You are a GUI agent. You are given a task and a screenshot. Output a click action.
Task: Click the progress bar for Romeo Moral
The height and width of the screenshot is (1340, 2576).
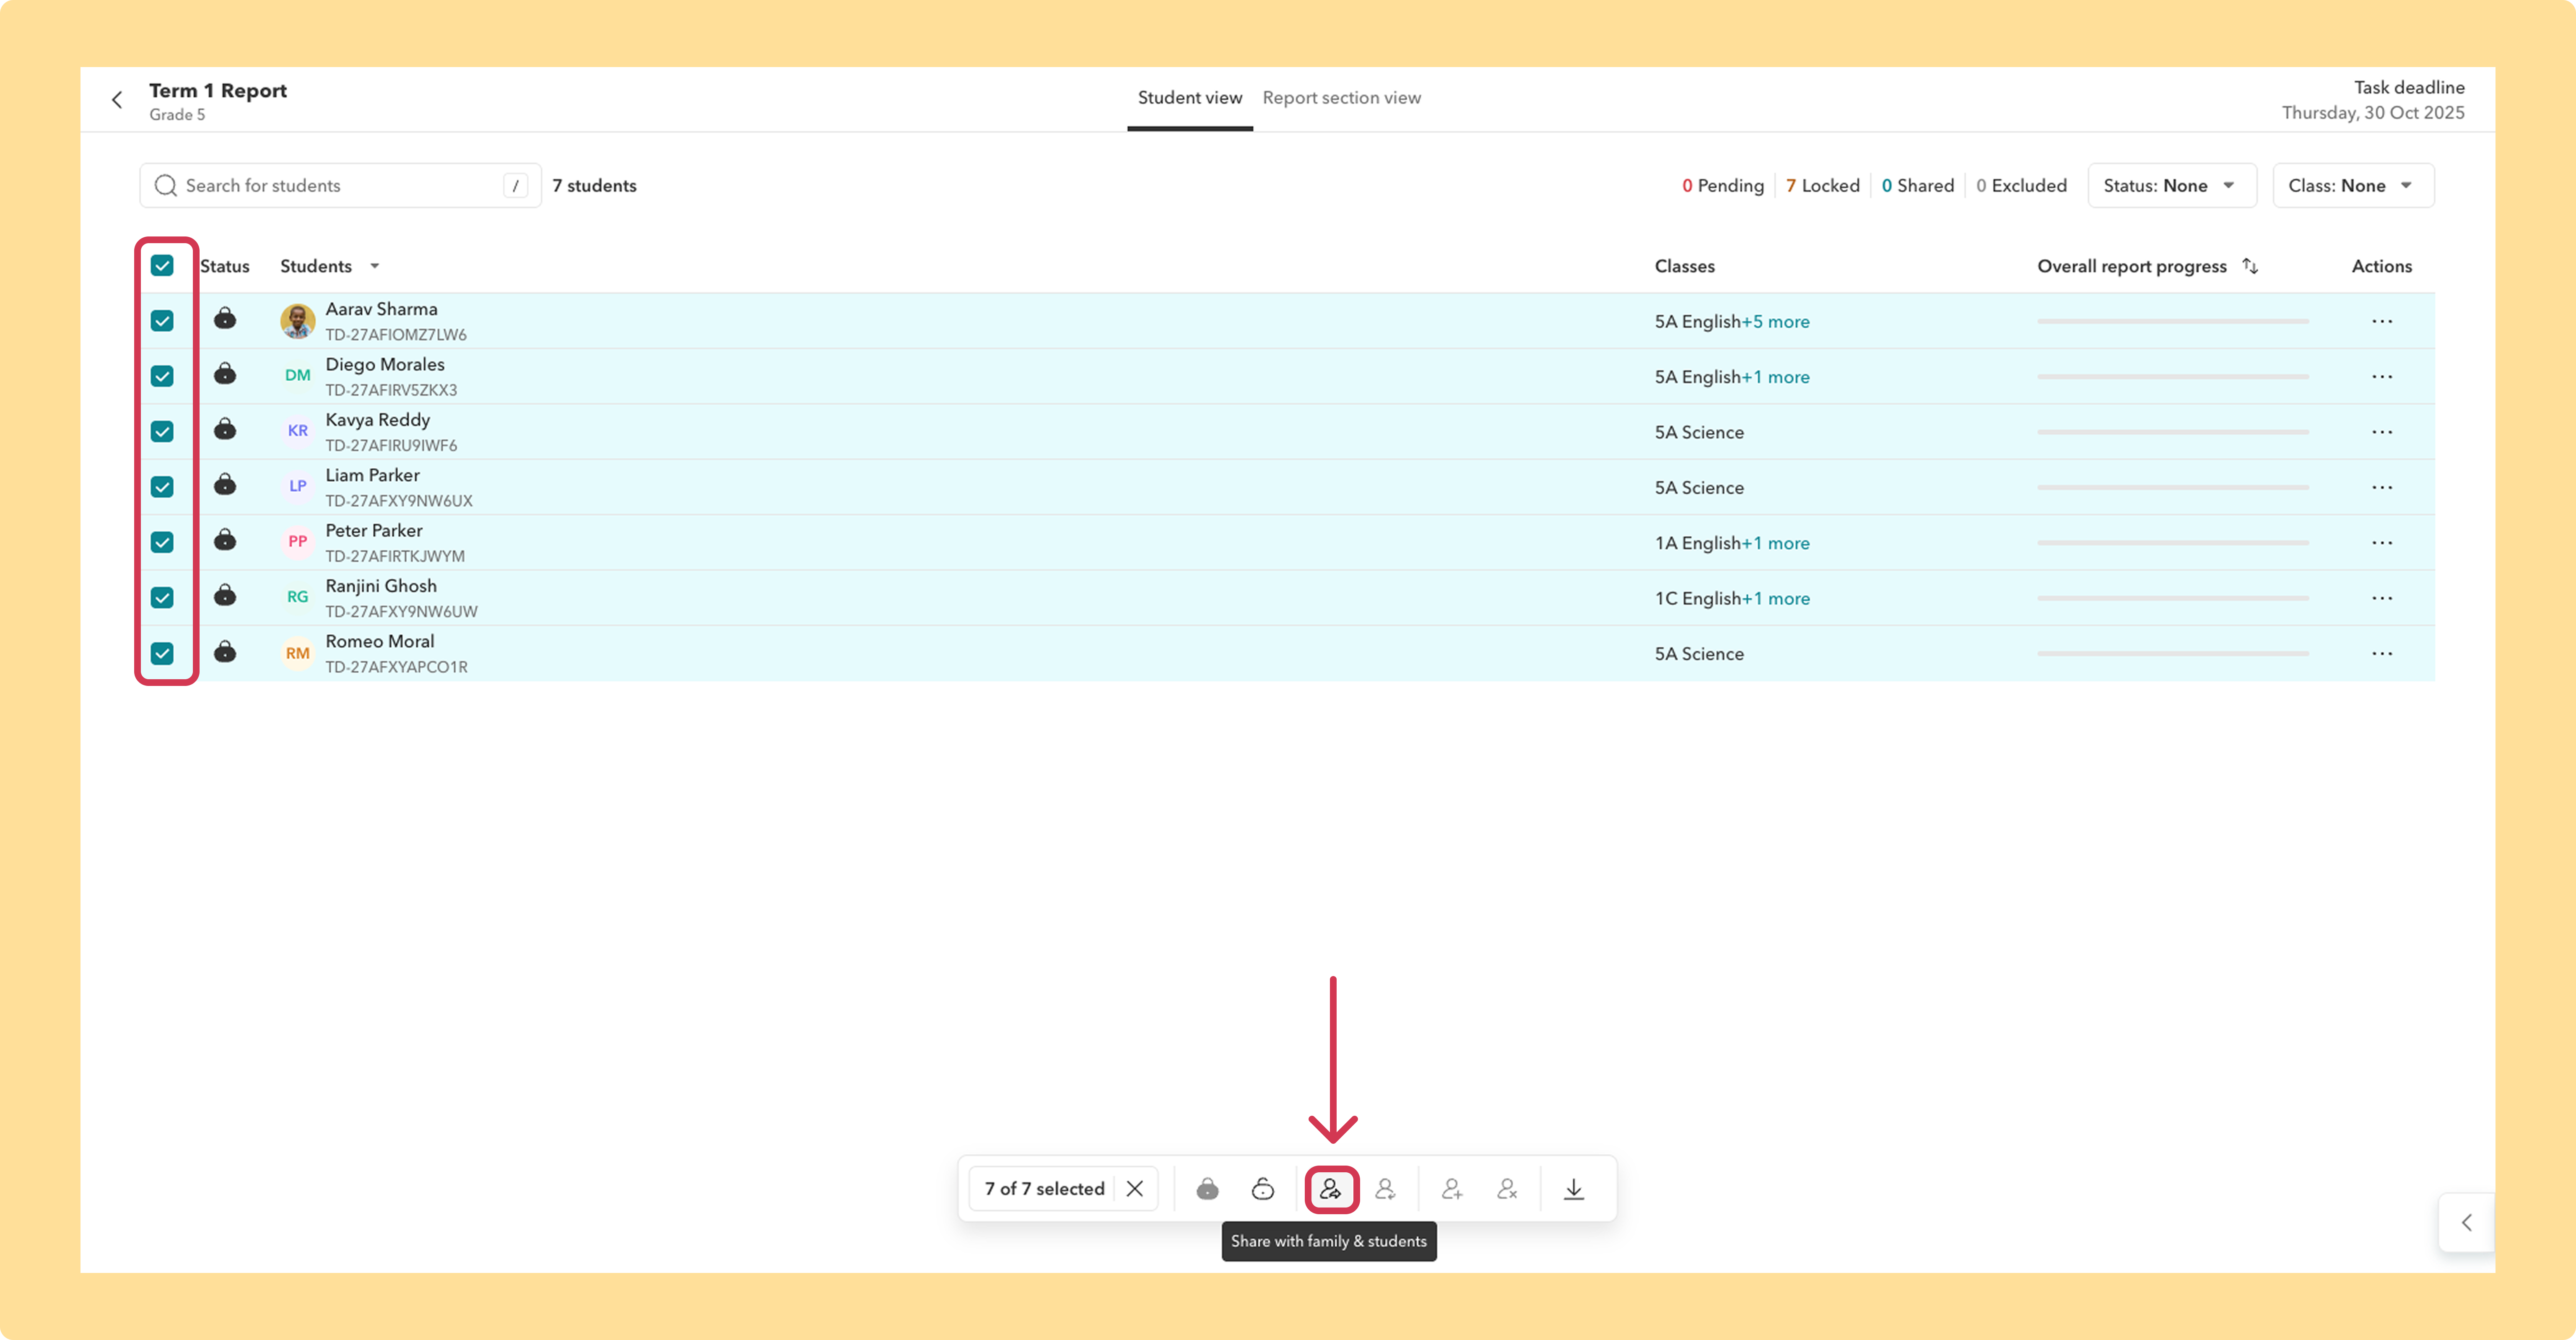pyautogui.click(x=2173, y=654)
